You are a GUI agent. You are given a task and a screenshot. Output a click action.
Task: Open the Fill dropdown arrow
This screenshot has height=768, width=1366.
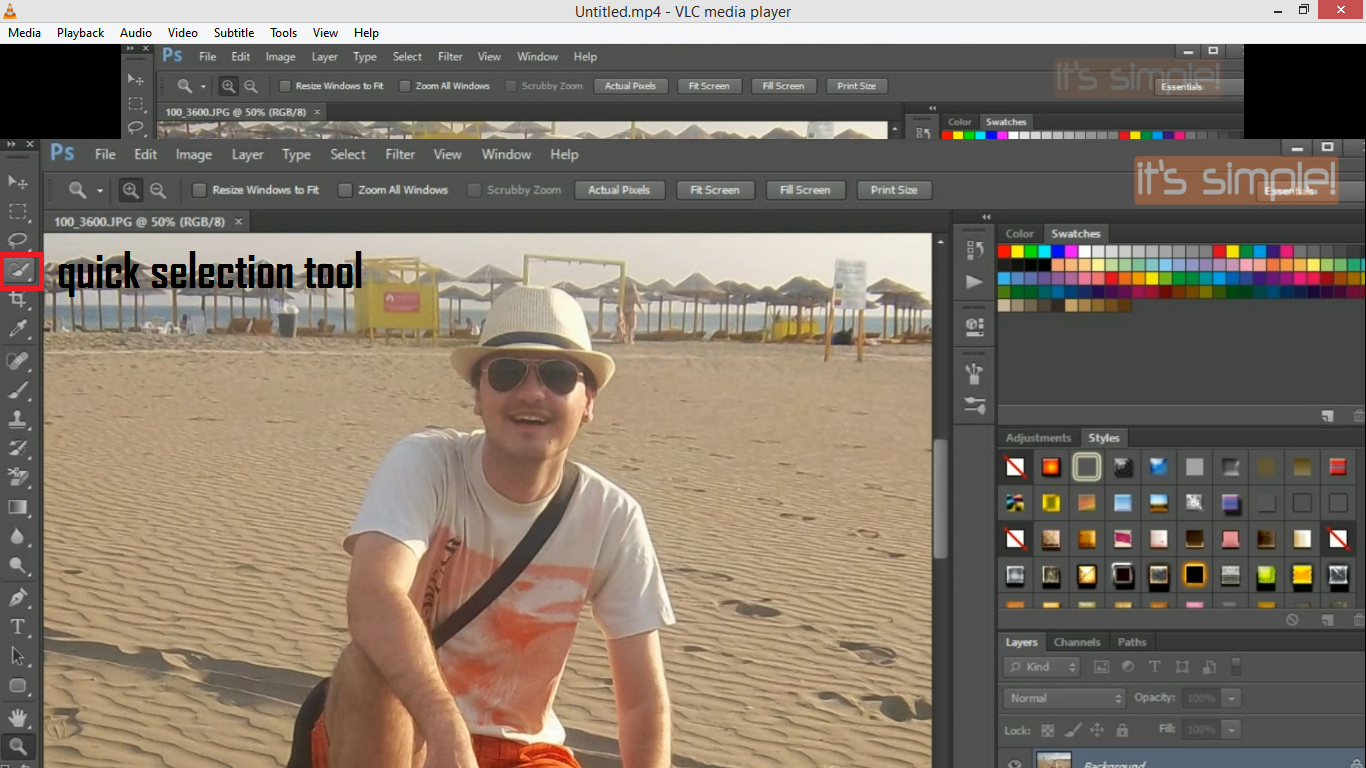1233,730
